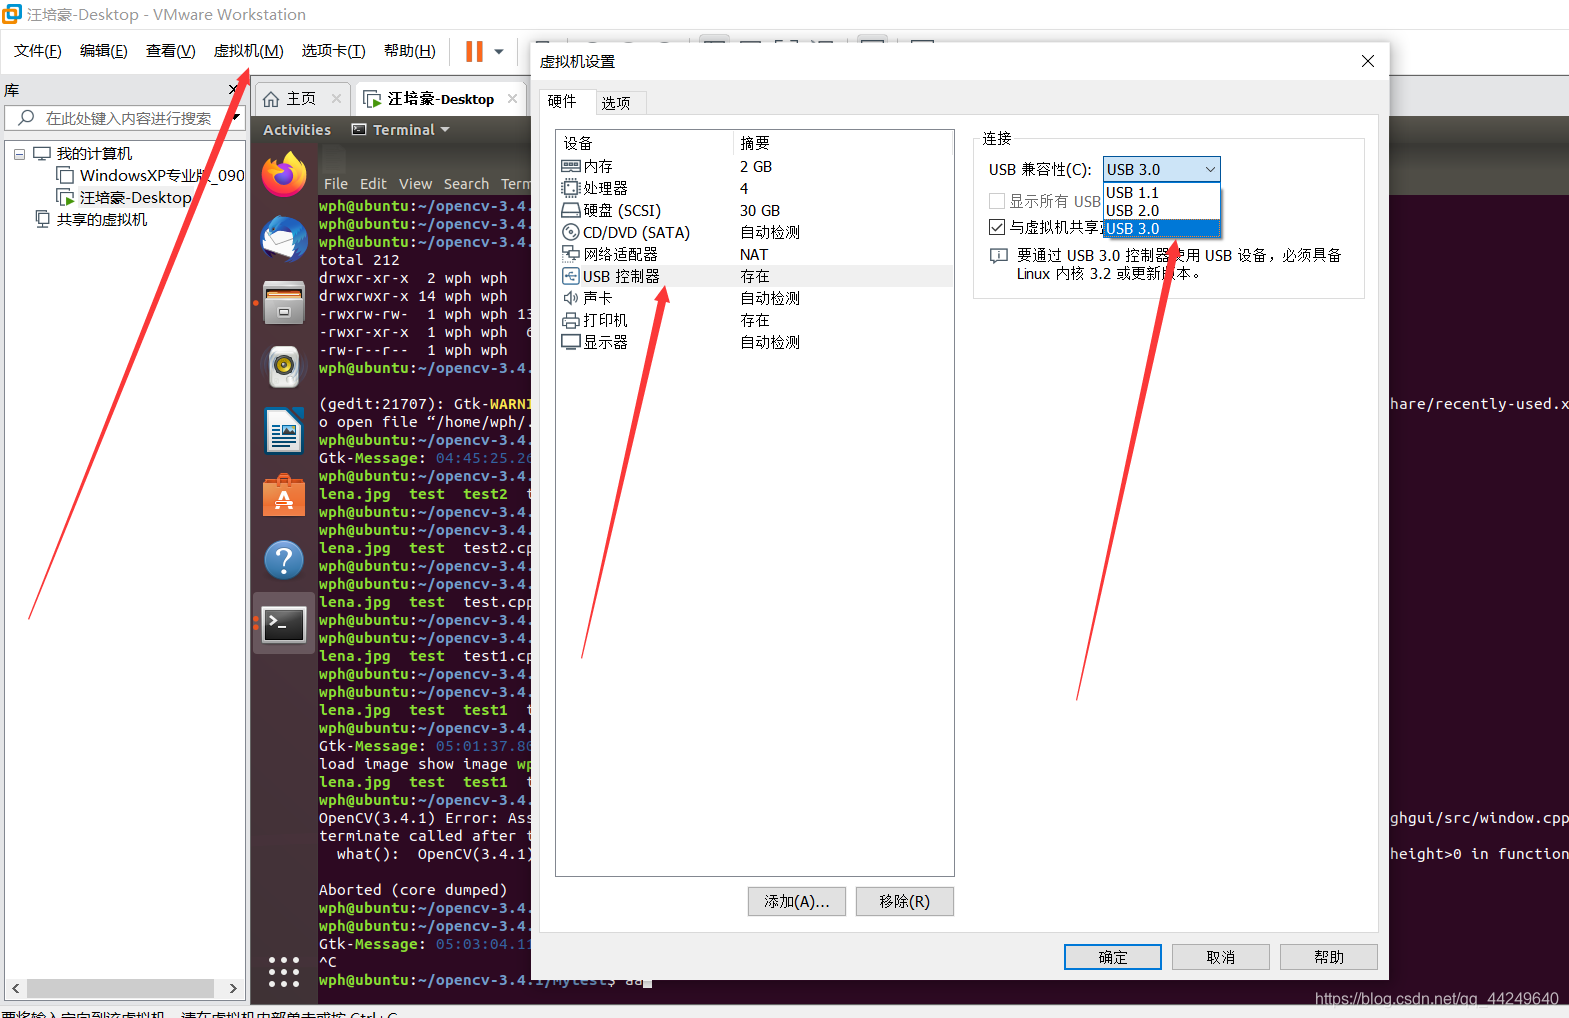Click the 帮助 button in dialog
The width and height of the screenshot is (1569, 1018).
click(x=1329, y=957)
